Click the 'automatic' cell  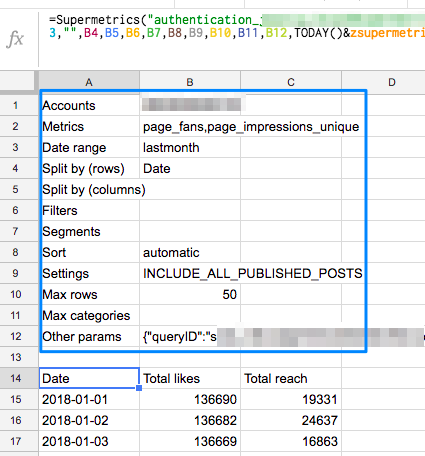coord(190,253)
